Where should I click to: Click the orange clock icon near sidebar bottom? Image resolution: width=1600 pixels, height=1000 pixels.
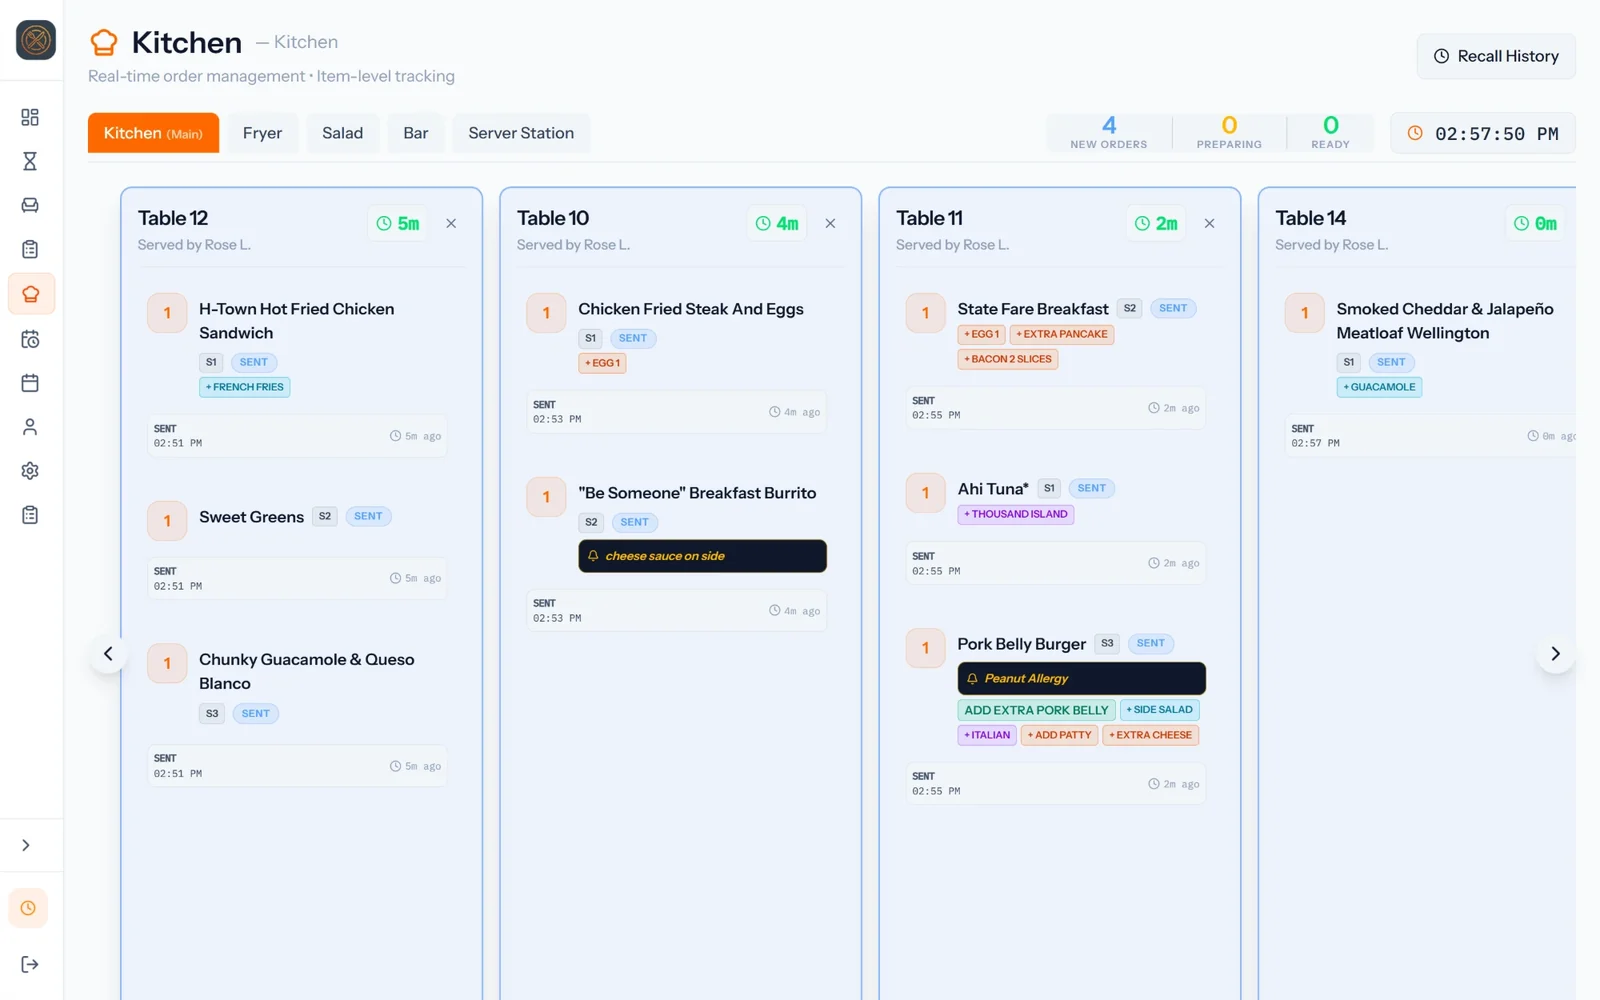coord(28,908)
